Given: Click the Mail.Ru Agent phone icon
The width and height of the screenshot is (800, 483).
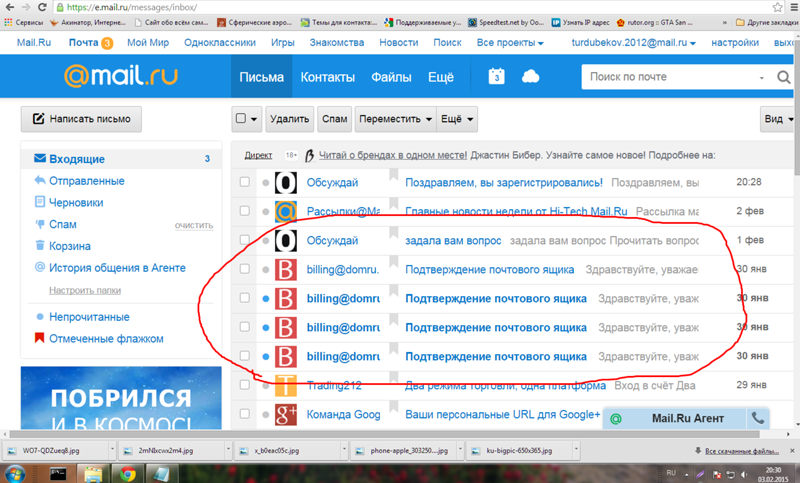Looking at the screenshot, I should coord(758,418).
